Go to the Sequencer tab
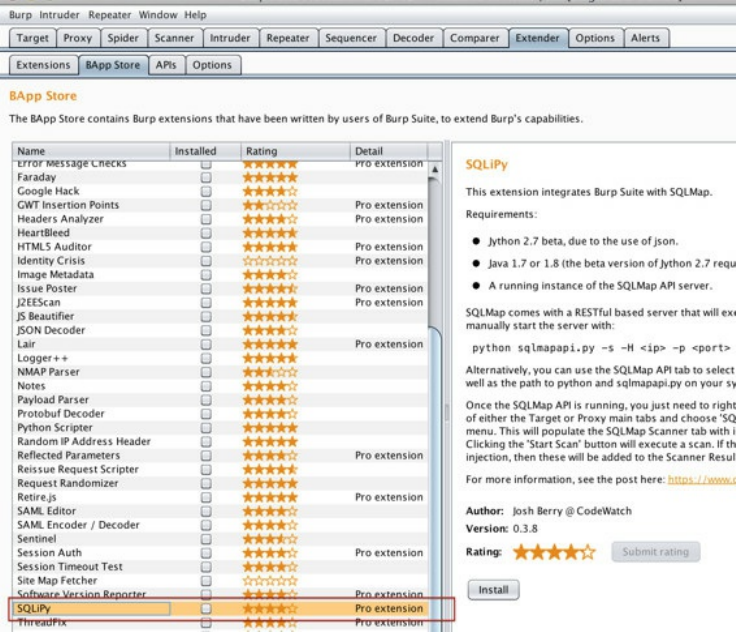 351,38
